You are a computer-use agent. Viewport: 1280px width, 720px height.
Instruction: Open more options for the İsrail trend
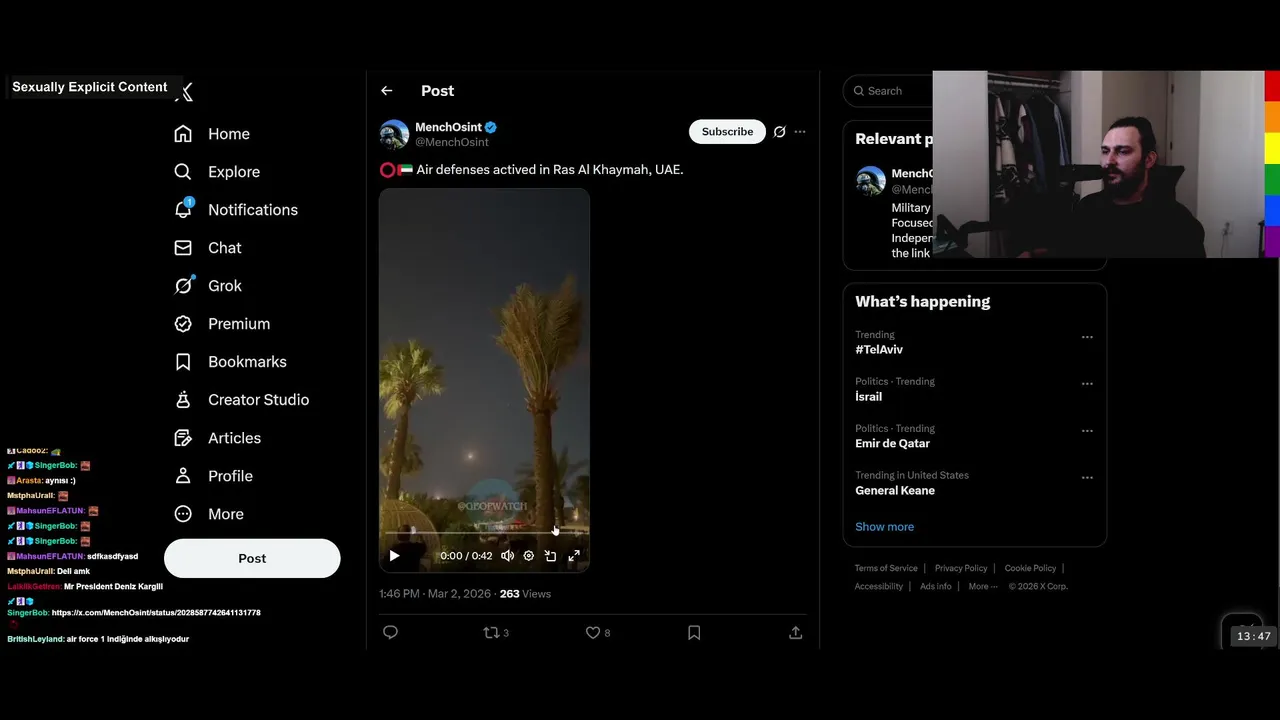click(1087, 384)
